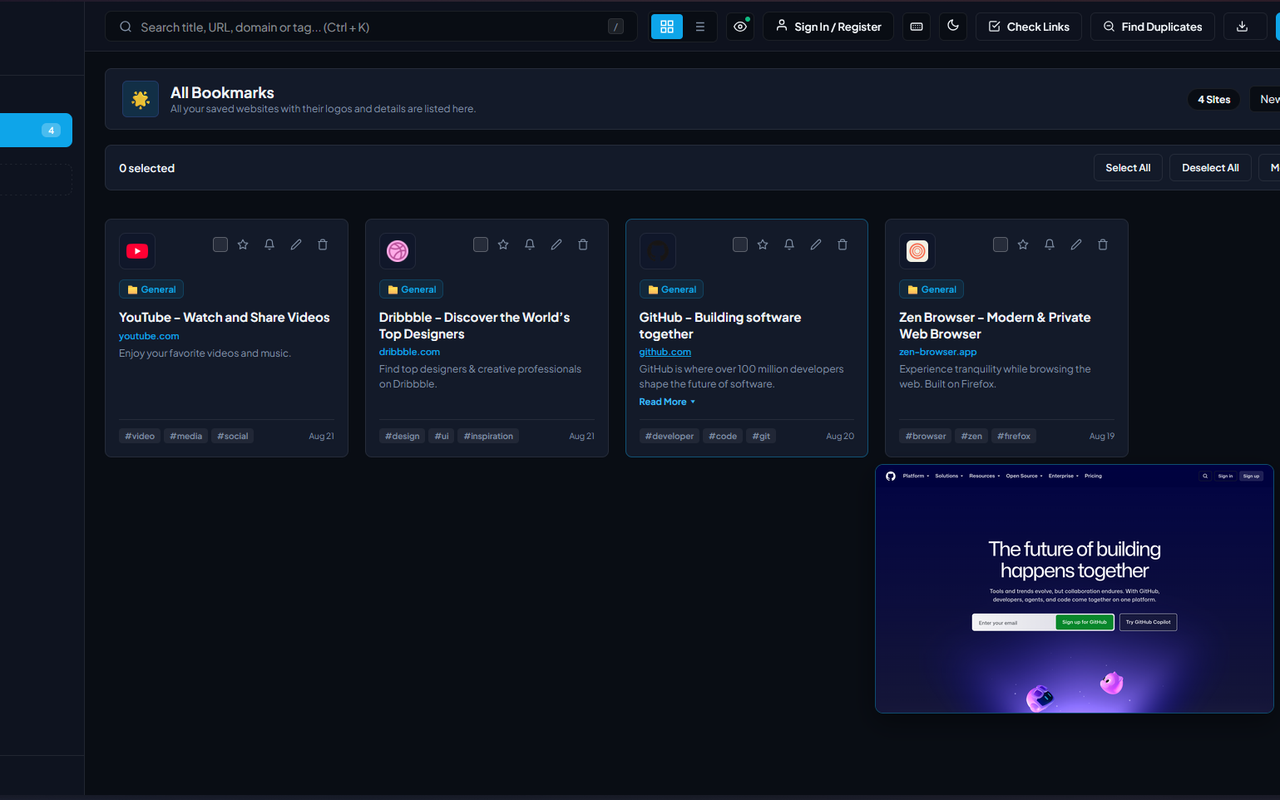Star the YouTube bookmark
Viewport: 1280px width, 800px height.
point(243,244)
